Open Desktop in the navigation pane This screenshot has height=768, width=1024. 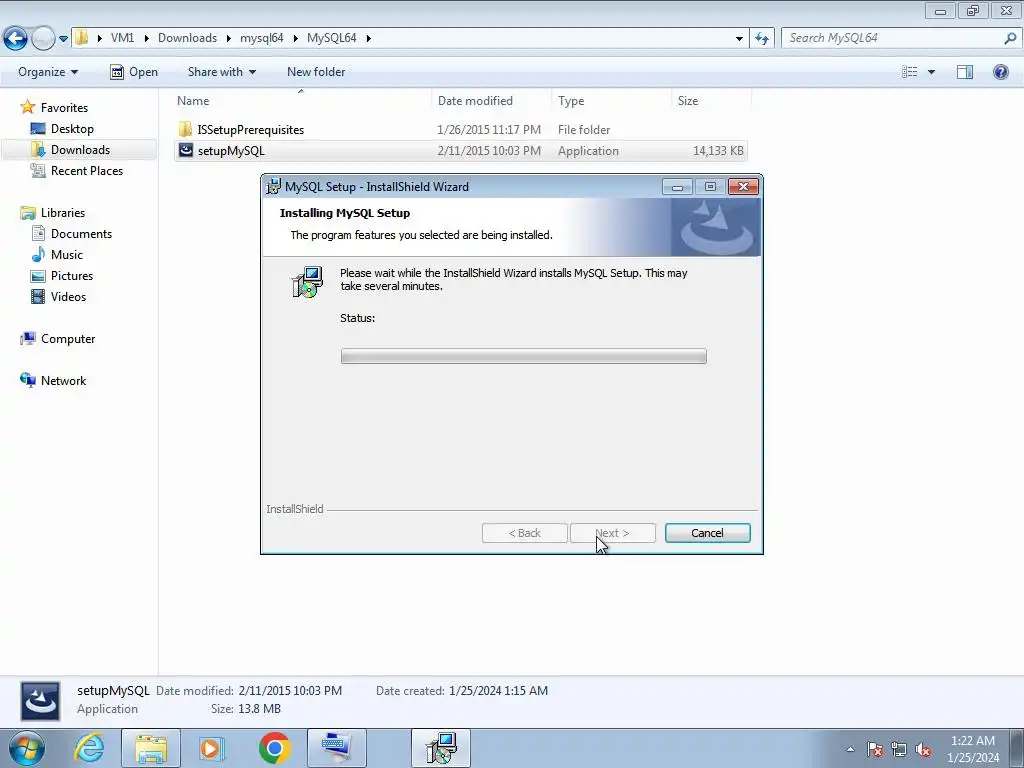[72, 129]
